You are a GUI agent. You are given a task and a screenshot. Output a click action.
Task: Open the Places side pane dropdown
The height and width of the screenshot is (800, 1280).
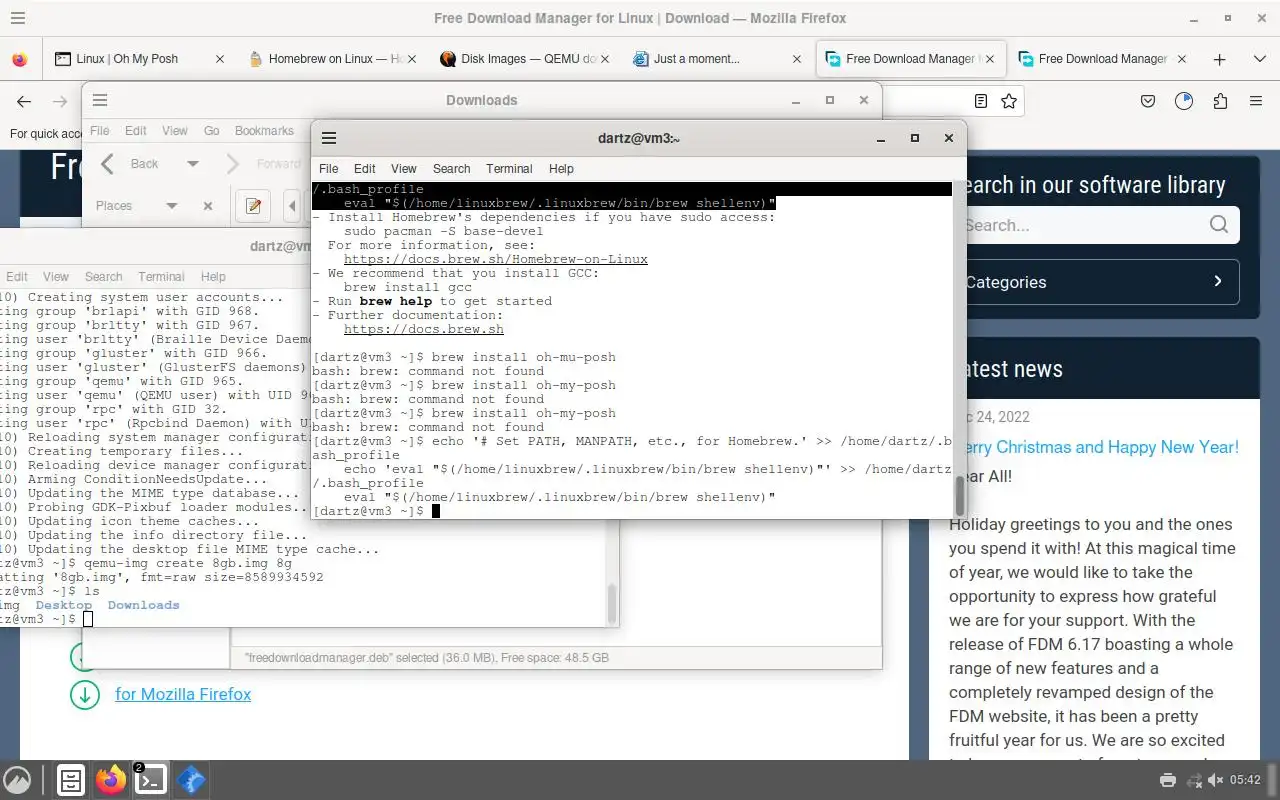click(x=171, y=206)
